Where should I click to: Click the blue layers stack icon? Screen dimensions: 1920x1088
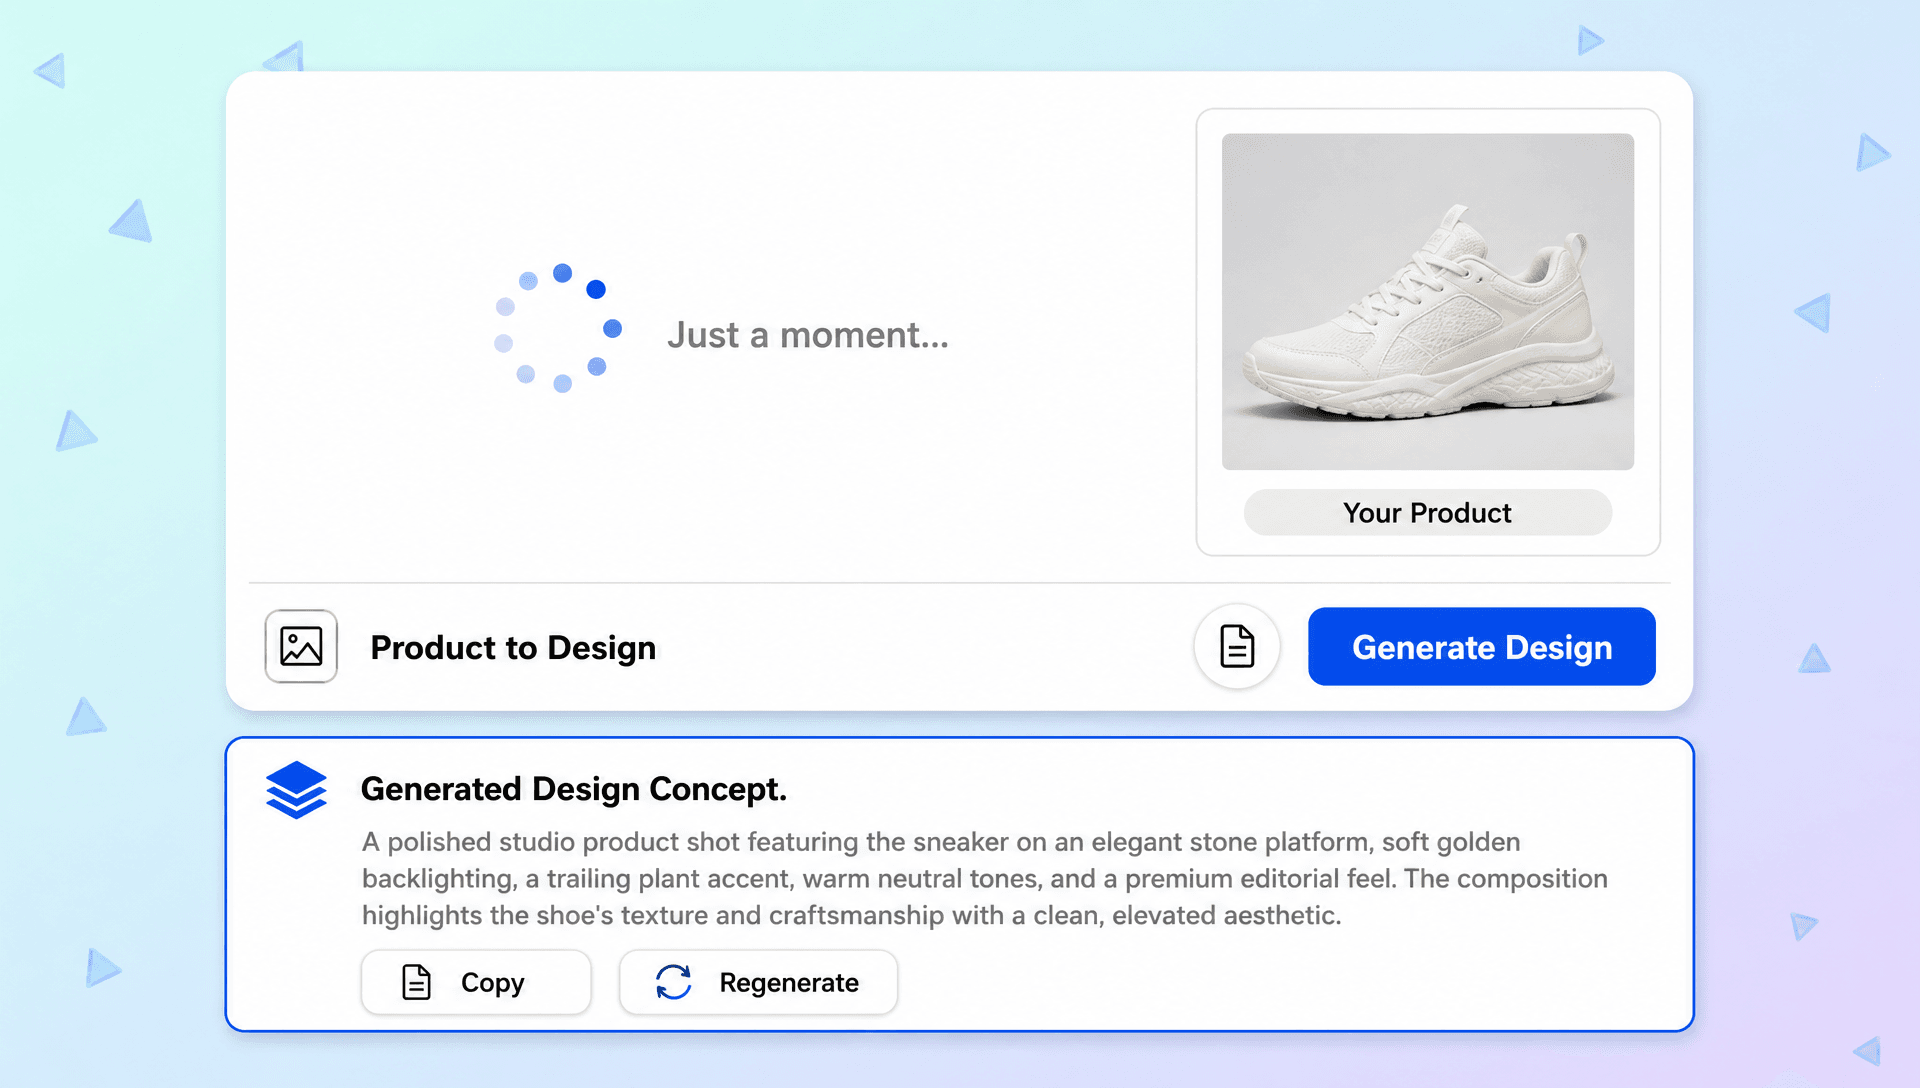tap(297, 790)
